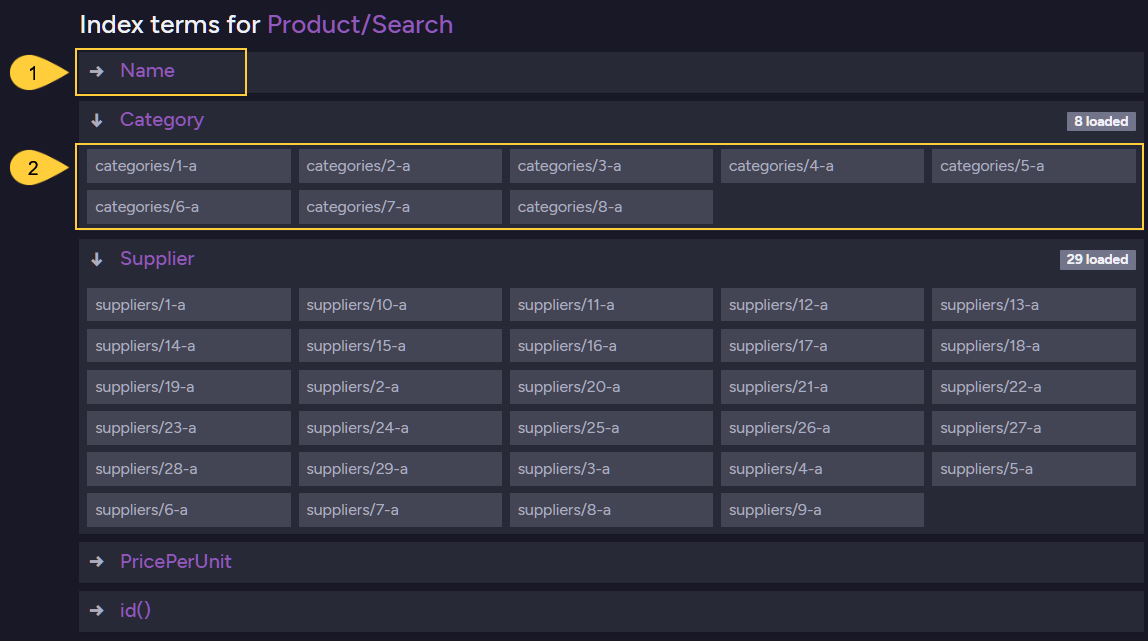Select term suppliers/22-a
Viewport: 1148px width, 641px height.
[1034, 387]
